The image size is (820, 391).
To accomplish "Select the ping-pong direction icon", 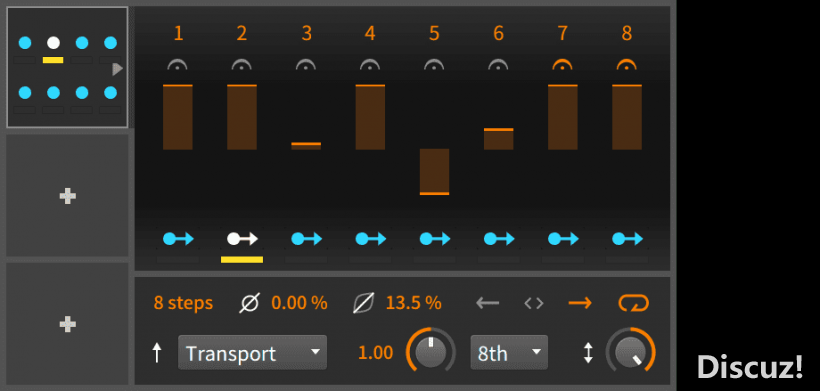I will (x=534, y=303).
